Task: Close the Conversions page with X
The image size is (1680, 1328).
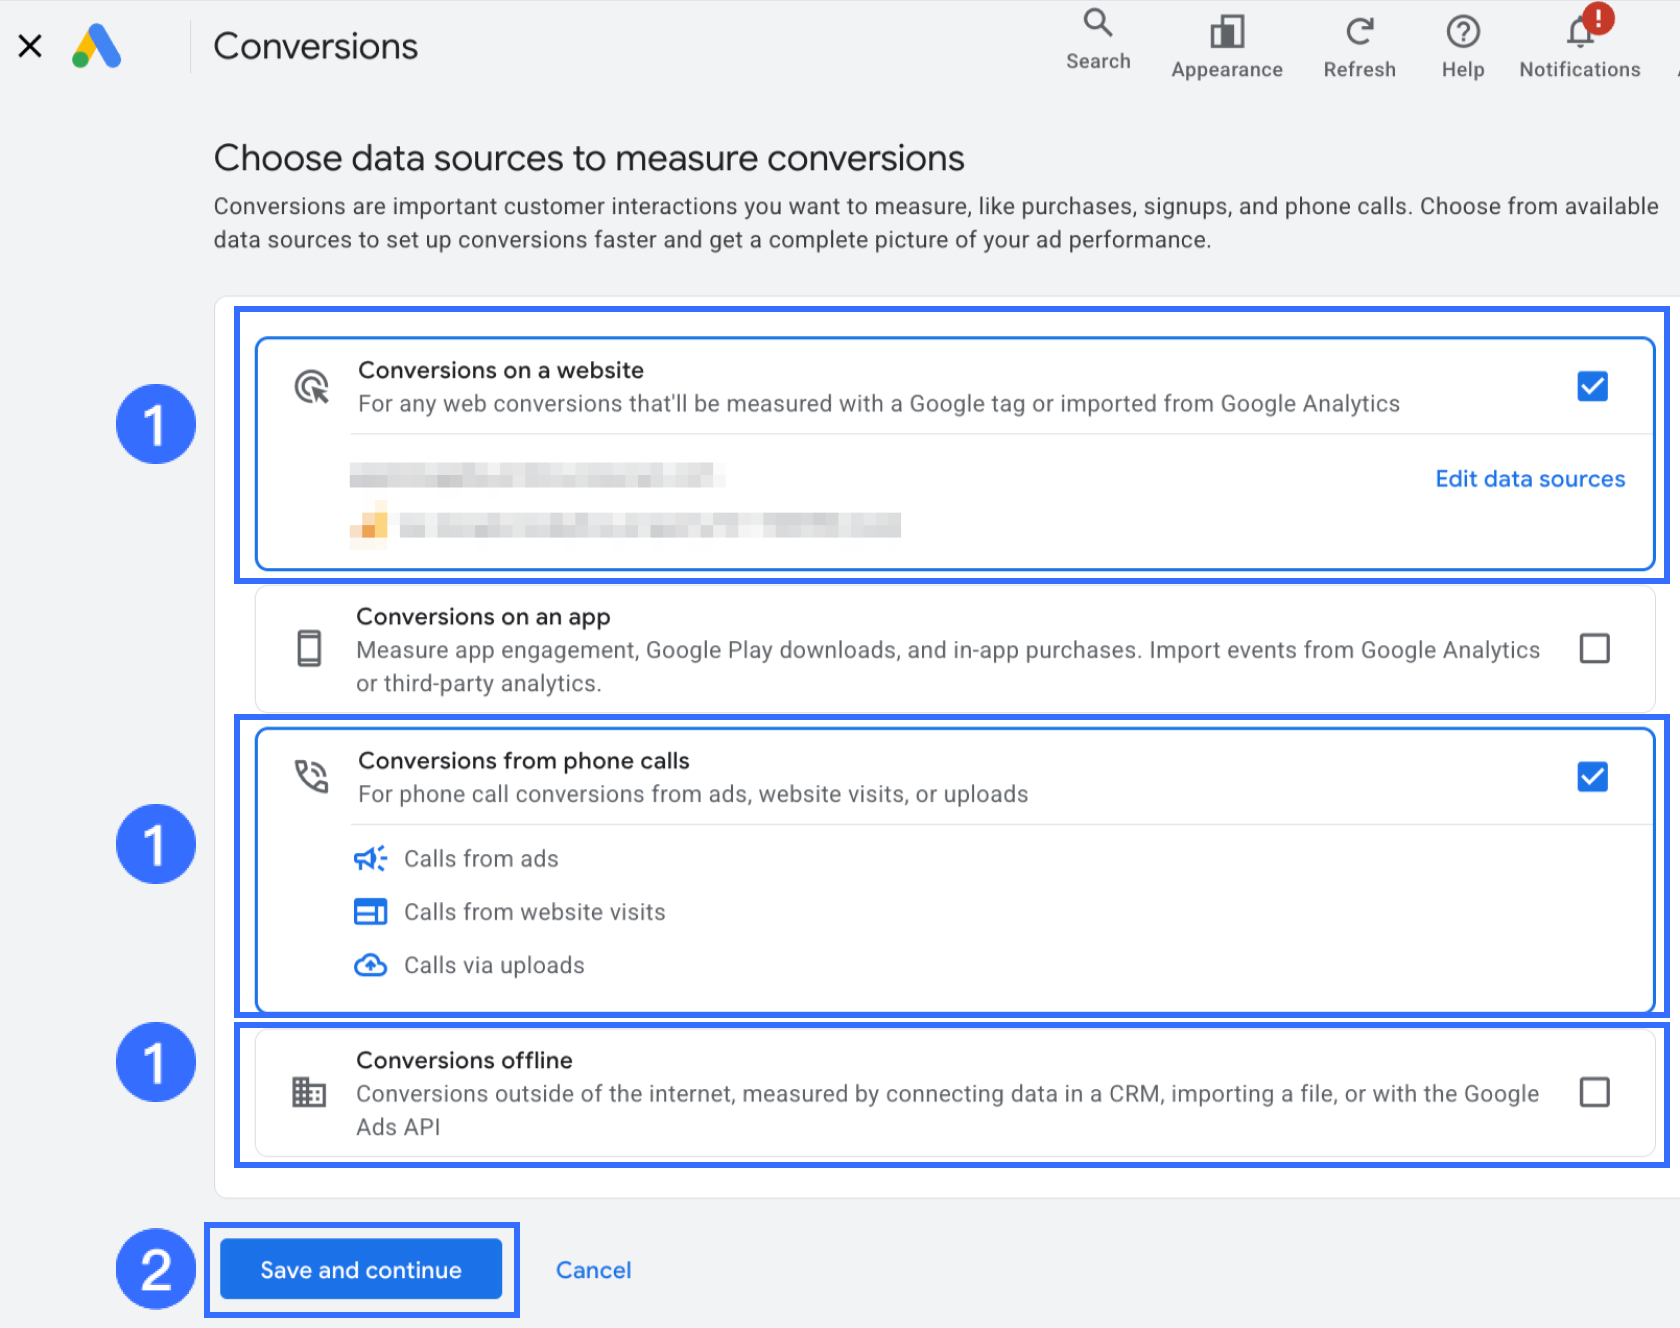Action: coord(30,46)
